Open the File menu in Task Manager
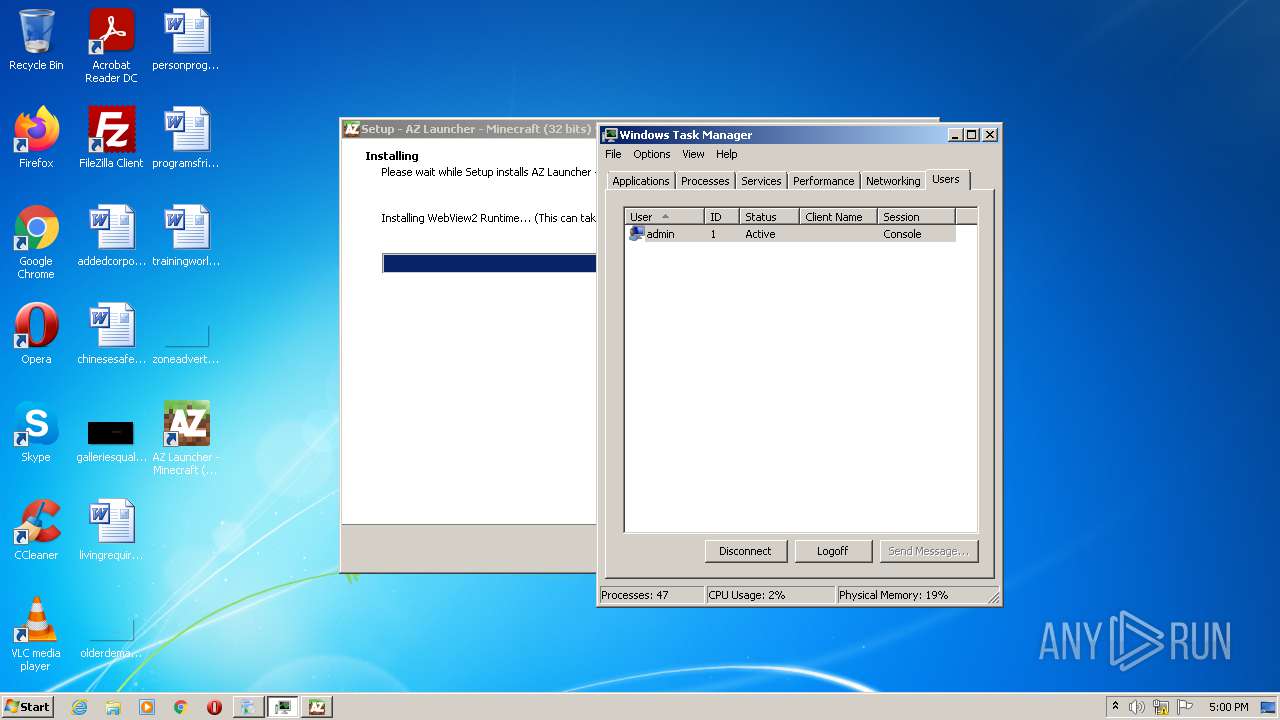Screen dimensions: 1280x720 [x=613, y=154]
